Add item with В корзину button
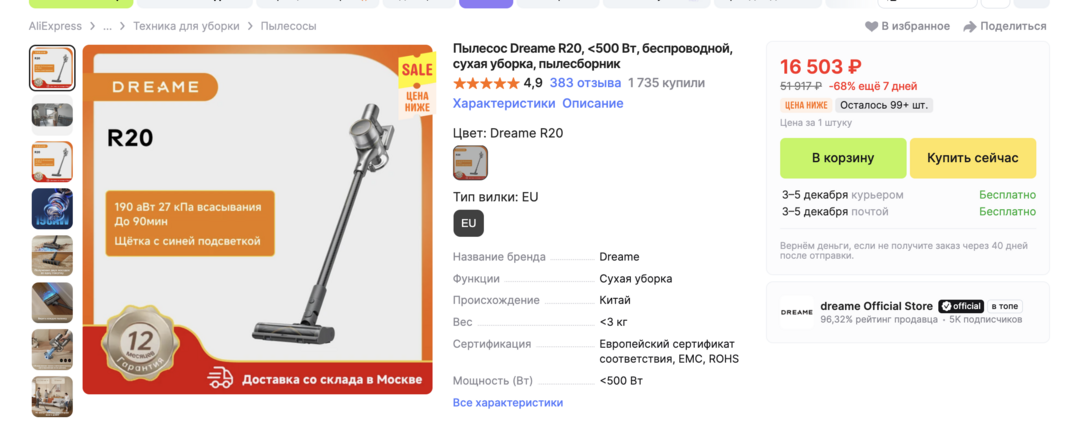The height and width of the screenshot is (440, 1090). coord(843,158)
